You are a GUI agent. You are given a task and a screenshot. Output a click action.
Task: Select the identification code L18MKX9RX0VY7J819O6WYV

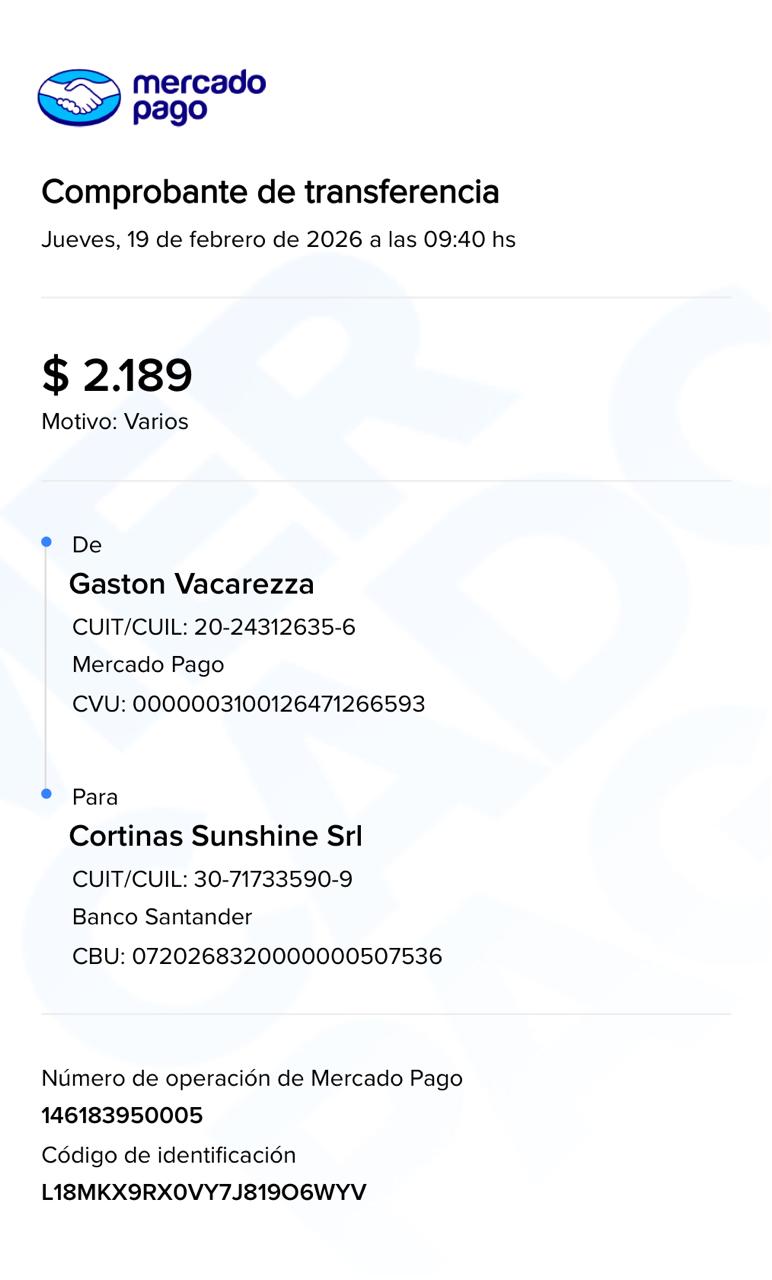(204, 1193)
